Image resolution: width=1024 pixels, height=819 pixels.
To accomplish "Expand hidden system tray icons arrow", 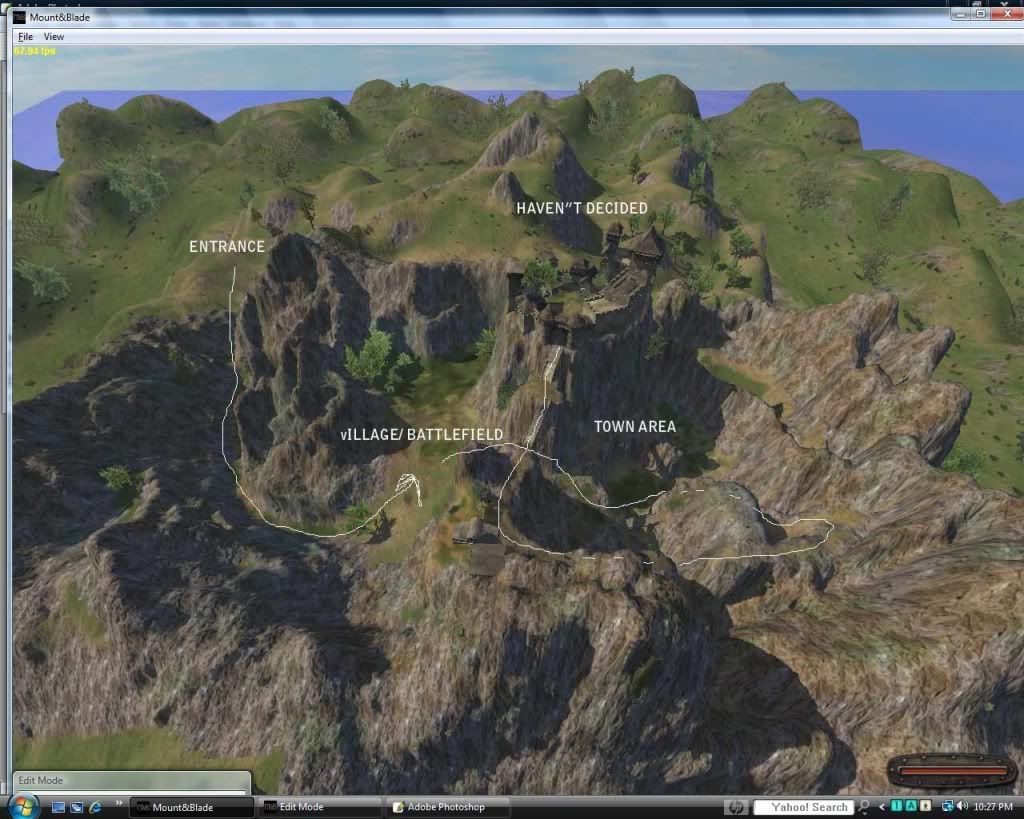I will [x=881, y=807].
